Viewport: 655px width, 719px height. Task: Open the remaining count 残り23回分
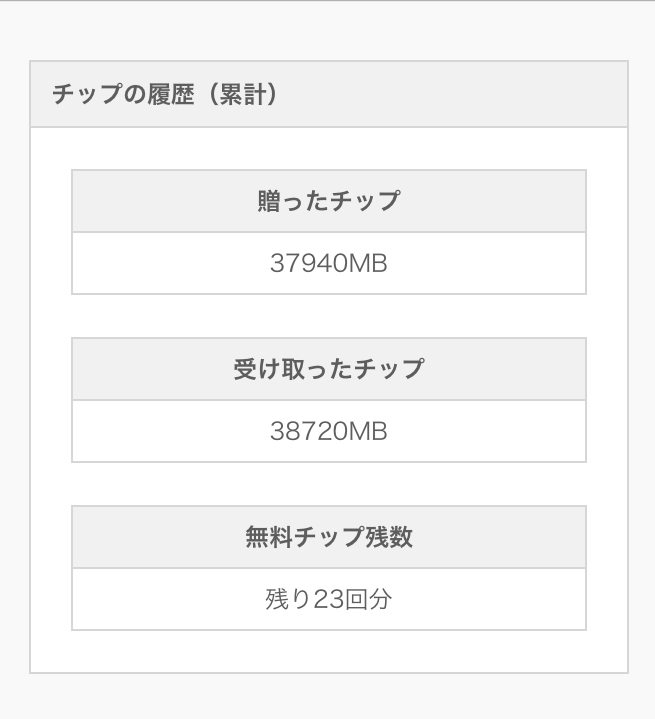coord(328,600)
